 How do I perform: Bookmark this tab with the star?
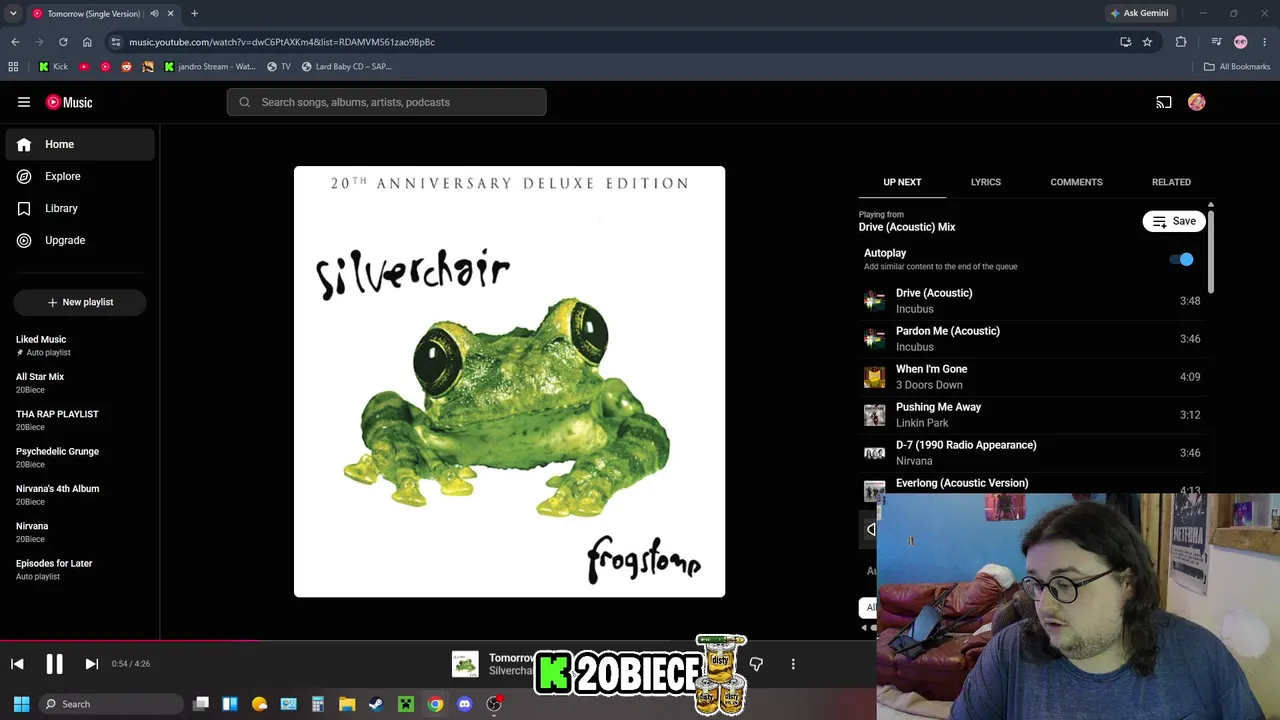click(x=1147, y=42)
